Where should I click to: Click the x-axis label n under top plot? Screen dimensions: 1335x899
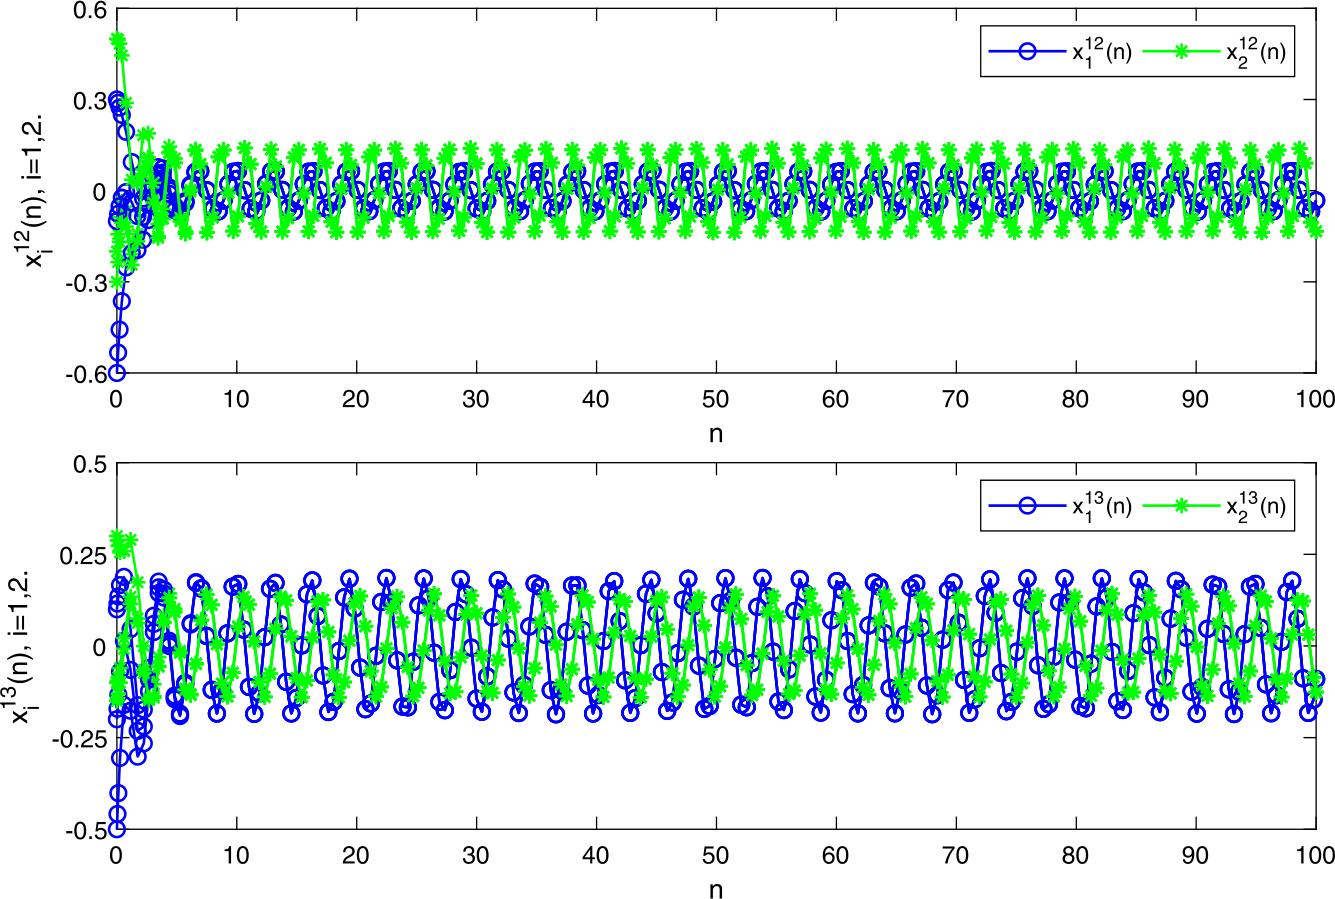pyautogui.click(x=716, y=435)
